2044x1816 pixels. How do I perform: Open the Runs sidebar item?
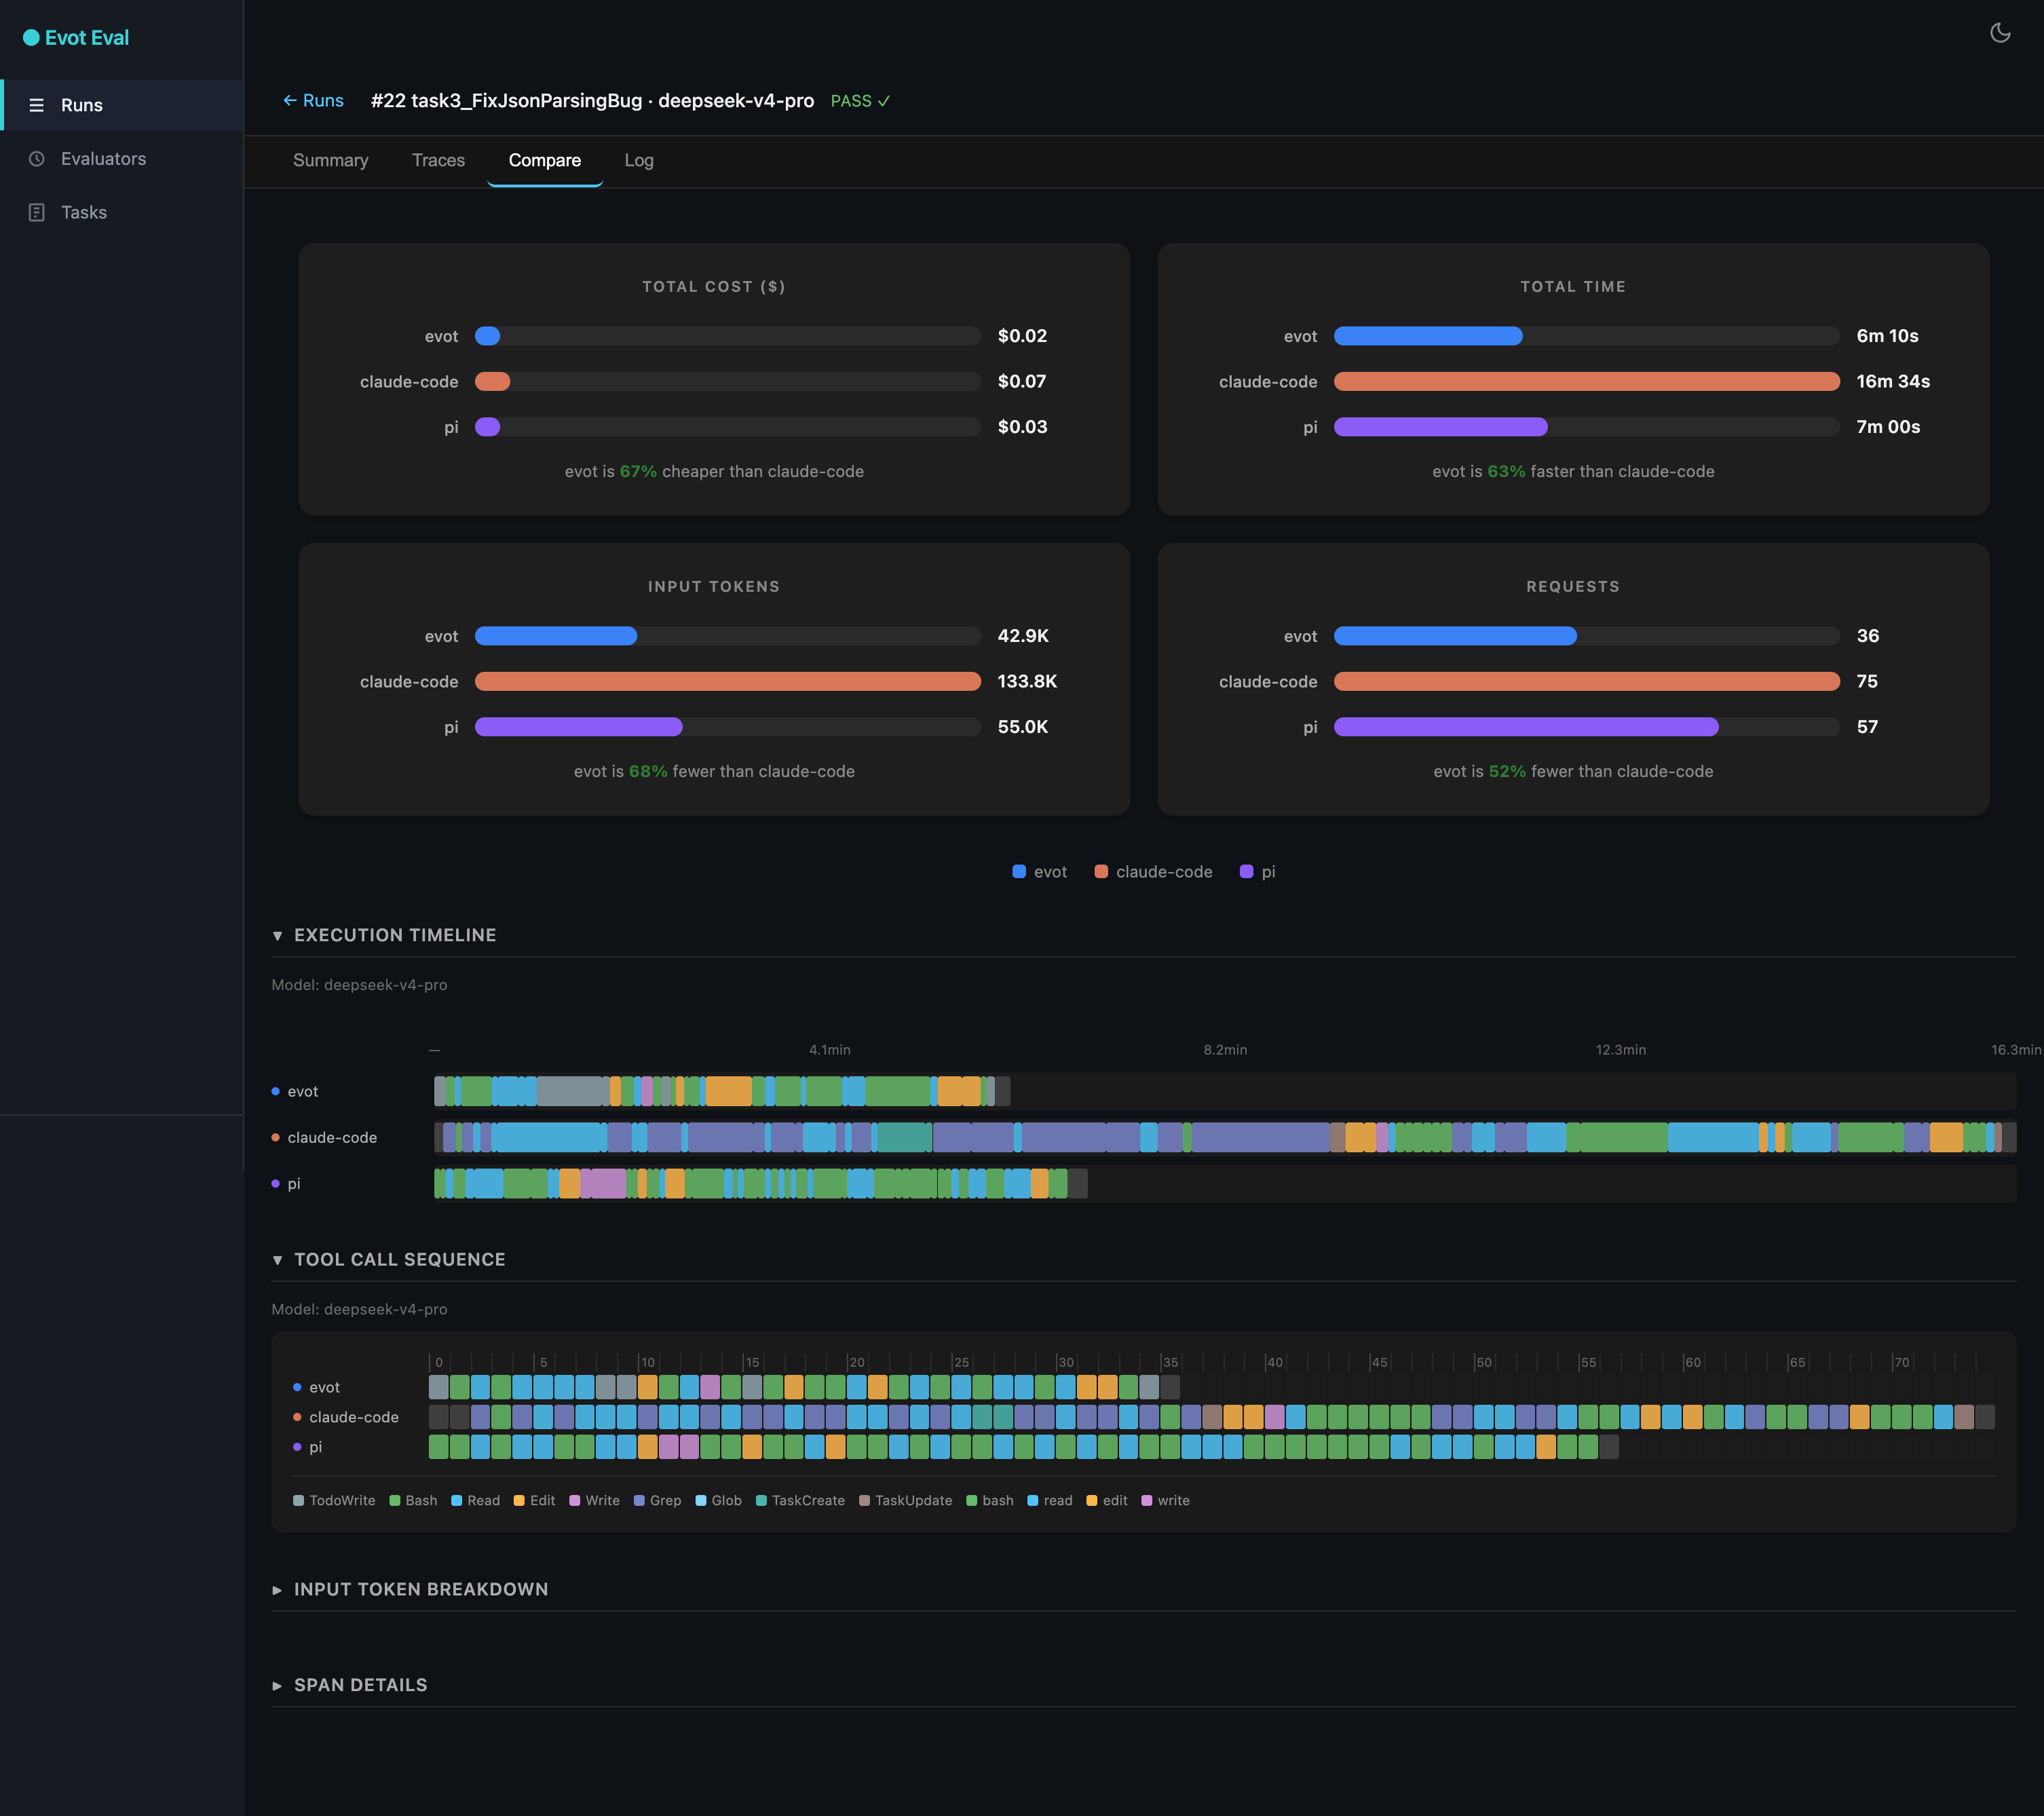pyautogui.click(x=122, y=105)
